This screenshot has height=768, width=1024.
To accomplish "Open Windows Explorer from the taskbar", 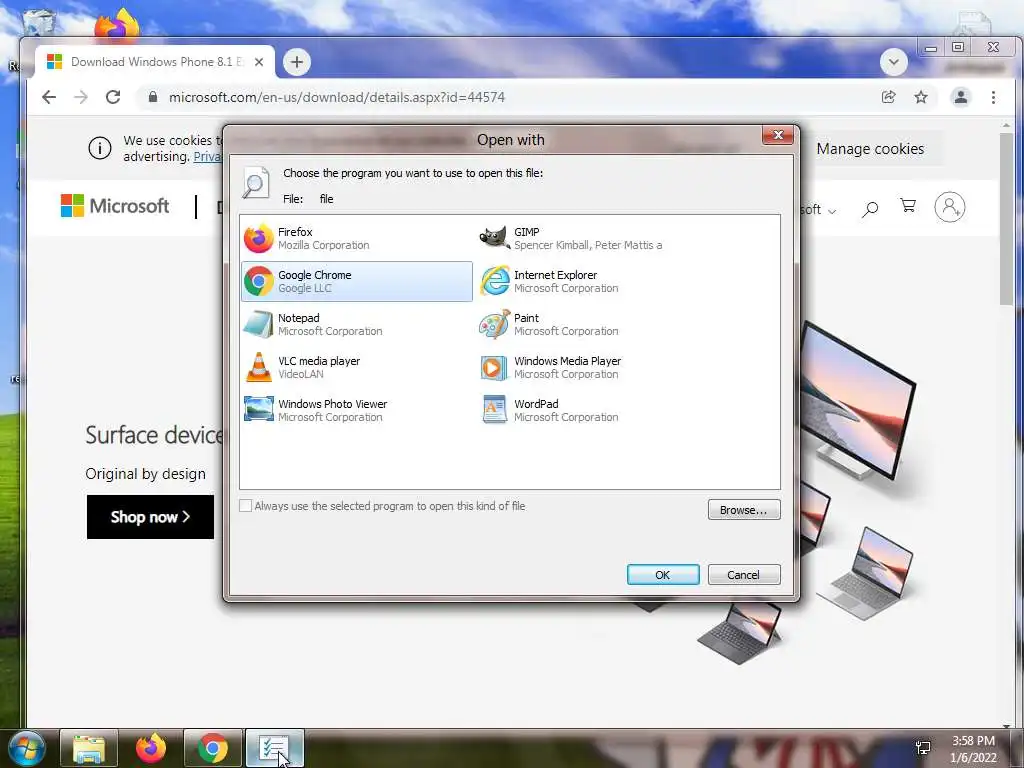I will [x=89, y=748].
